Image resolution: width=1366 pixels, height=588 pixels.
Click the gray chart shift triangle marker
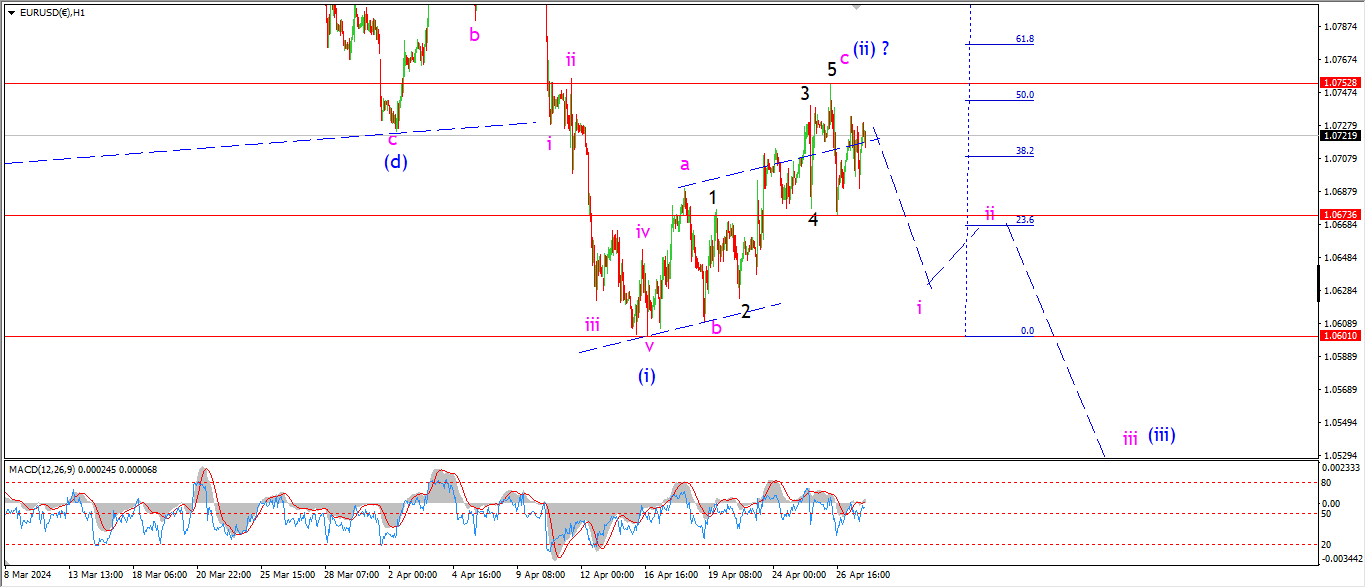click(x=855, y=7)
